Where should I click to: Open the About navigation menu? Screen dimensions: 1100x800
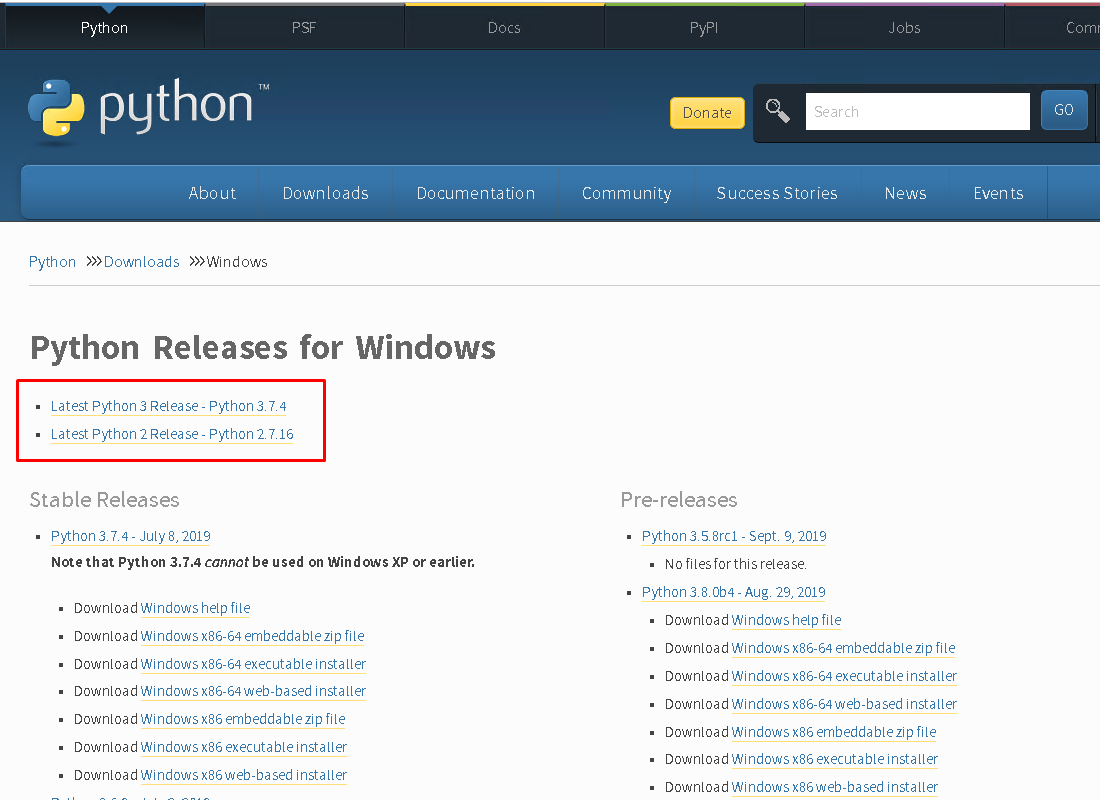(x=212, y=194)
